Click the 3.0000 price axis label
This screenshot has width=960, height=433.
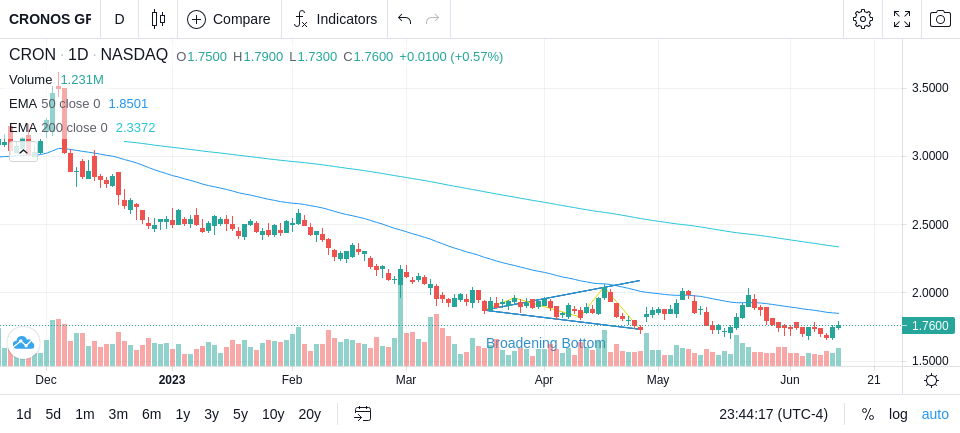point(930,156)
